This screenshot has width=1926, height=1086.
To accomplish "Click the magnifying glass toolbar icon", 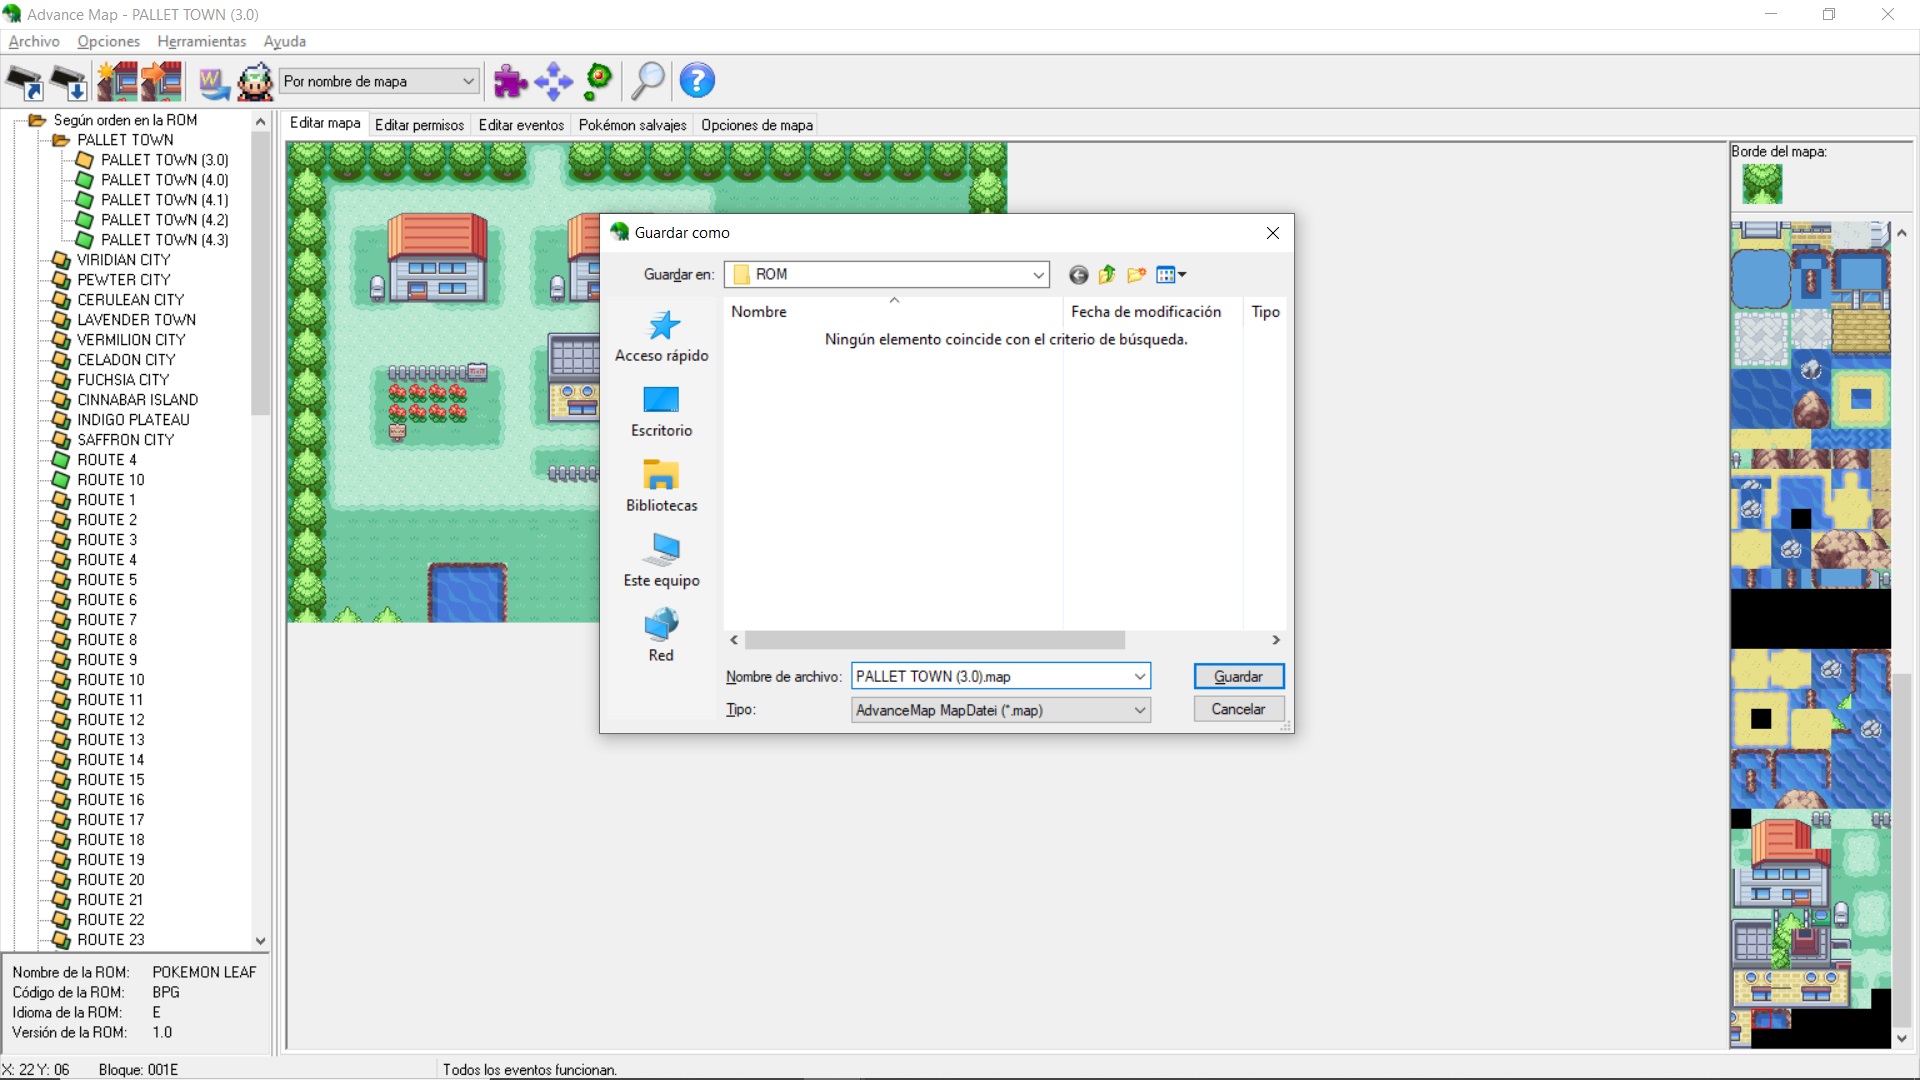I will tap(648, 81).
